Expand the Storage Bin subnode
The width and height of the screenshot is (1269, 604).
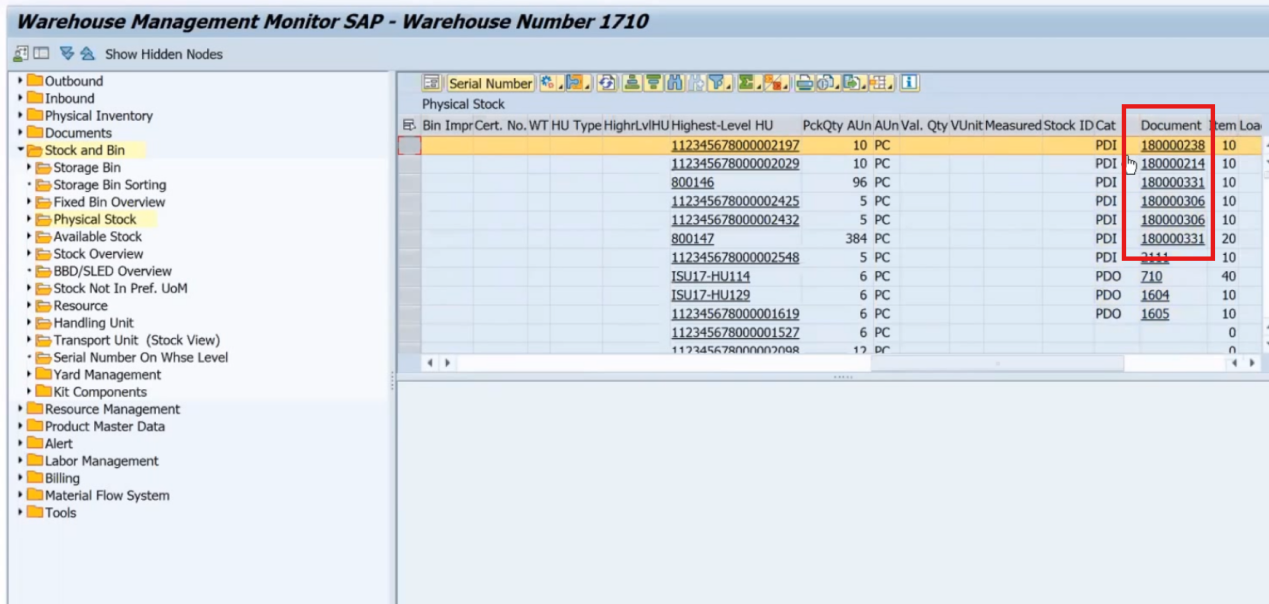(30, 167)
